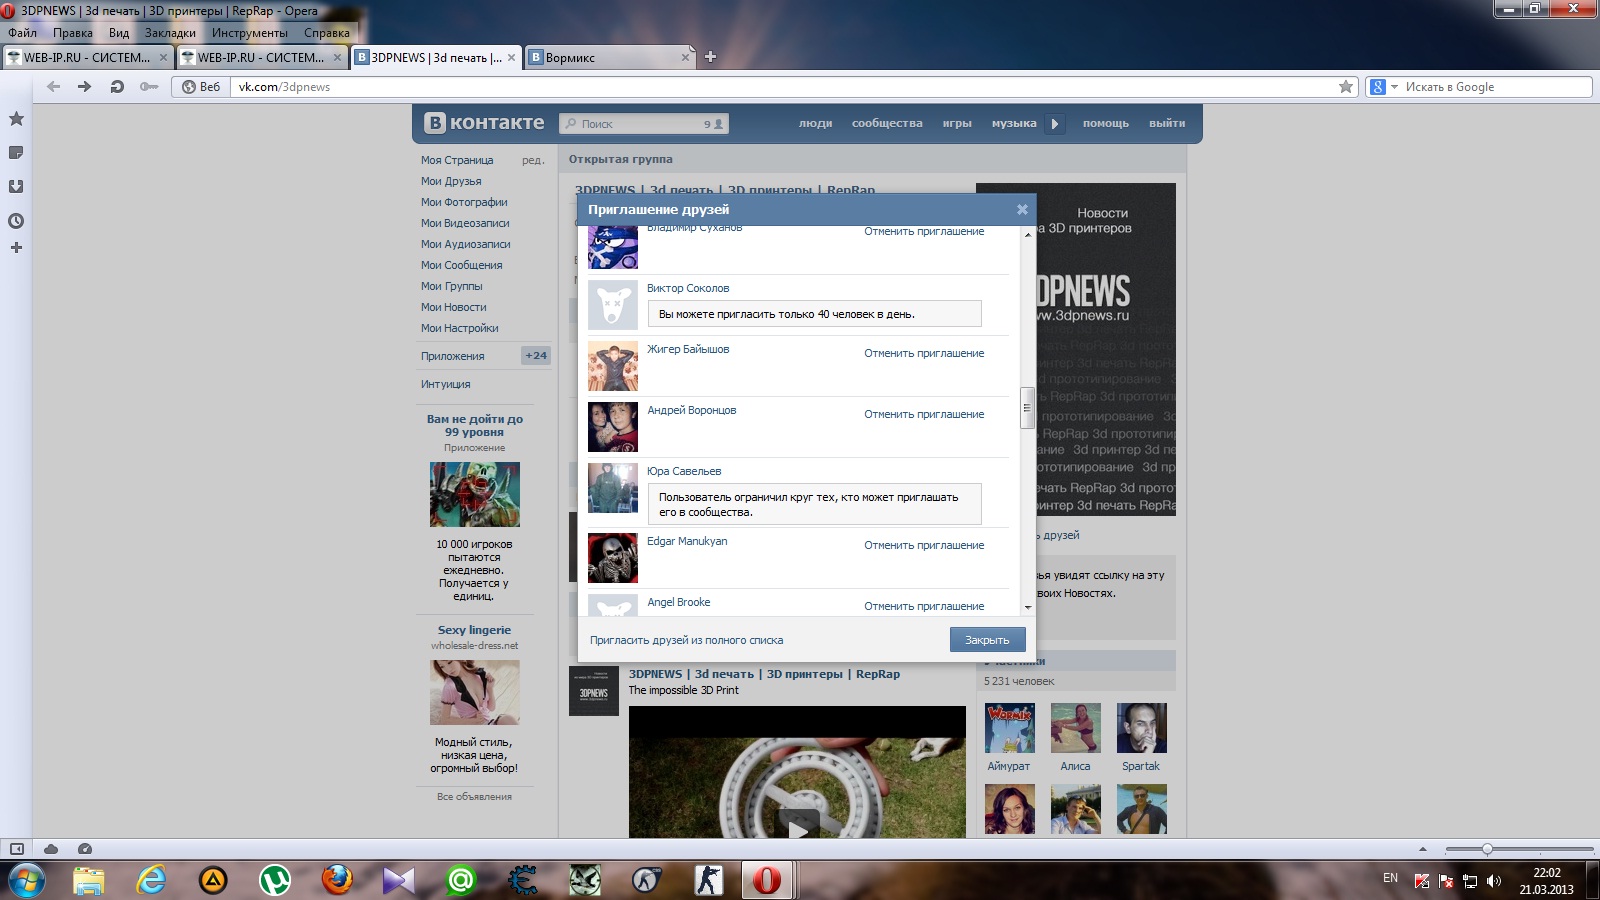
Task: Expand music player arrow in VK header
Action: [1055, 124]
